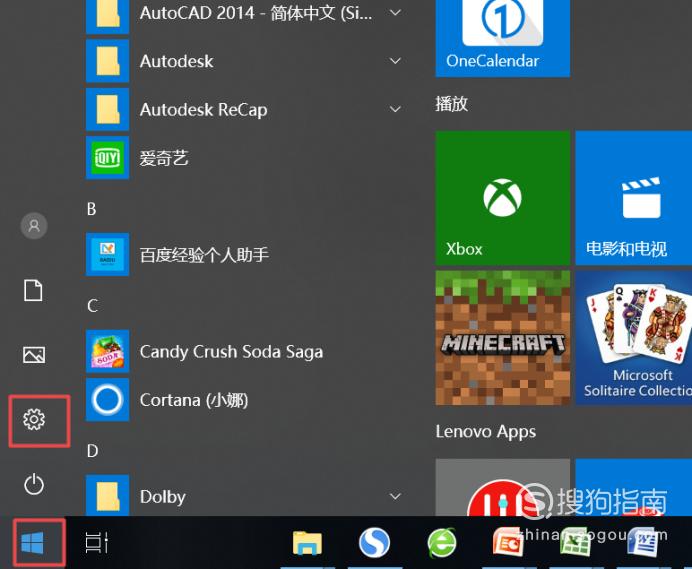Open 百度经验个人助手 app icon
Viewport: 692px width, 569px height.
click(107, 254)
